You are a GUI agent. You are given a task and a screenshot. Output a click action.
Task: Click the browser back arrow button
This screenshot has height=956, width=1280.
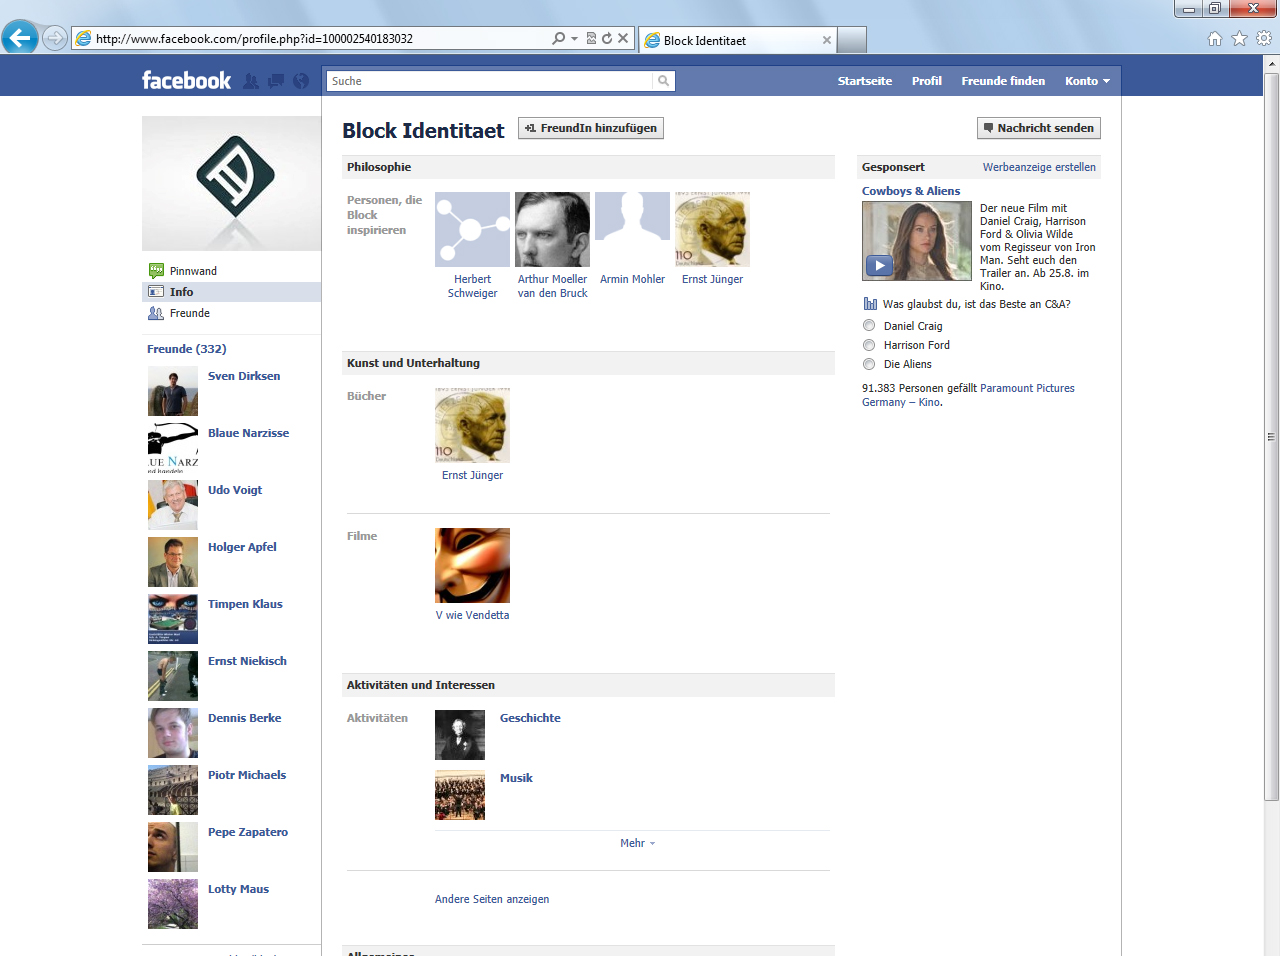[20, 39]
